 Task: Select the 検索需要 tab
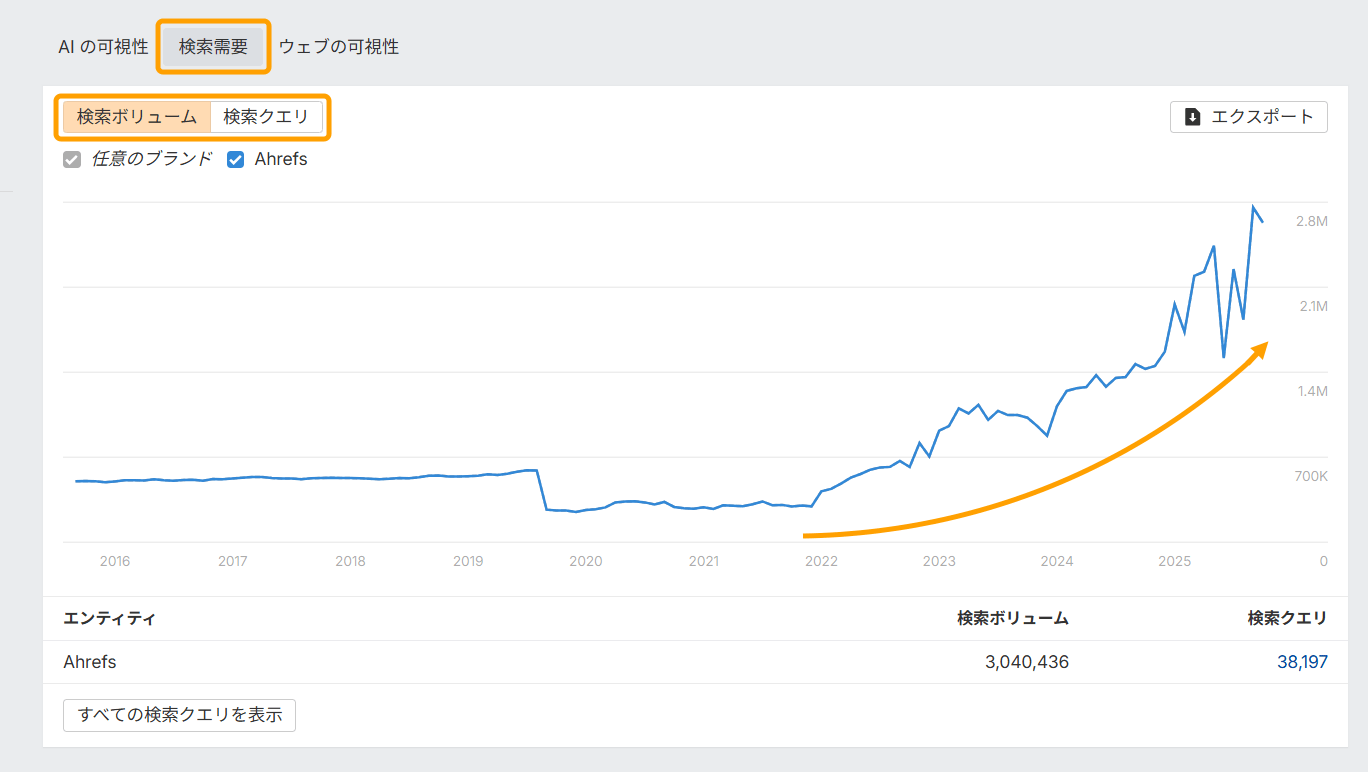(213, 47)
